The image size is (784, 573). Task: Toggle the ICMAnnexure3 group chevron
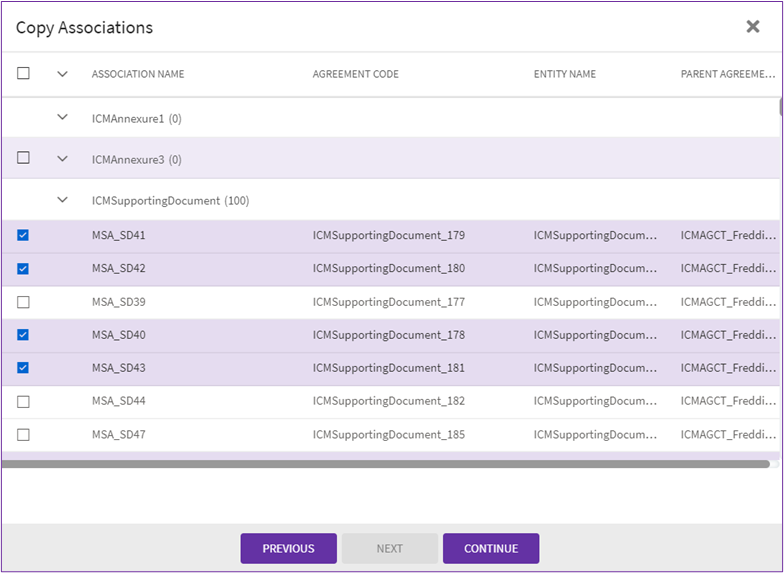[62, 158]
